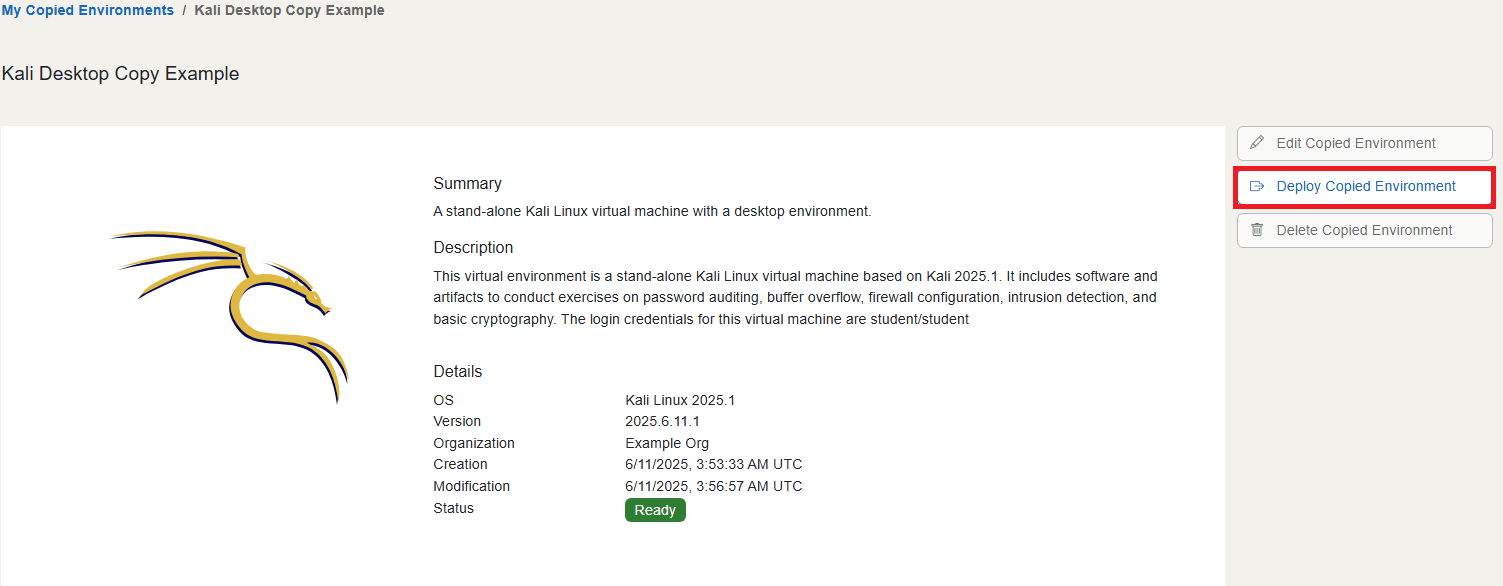
Task: Click the Summary heading
Action: click(467, 184)
